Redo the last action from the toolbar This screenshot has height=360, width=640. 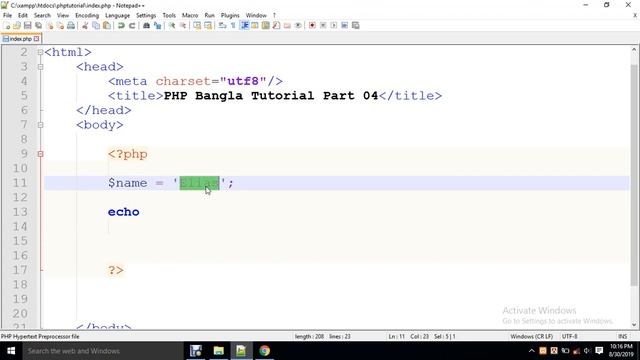[x=132, y=25]
